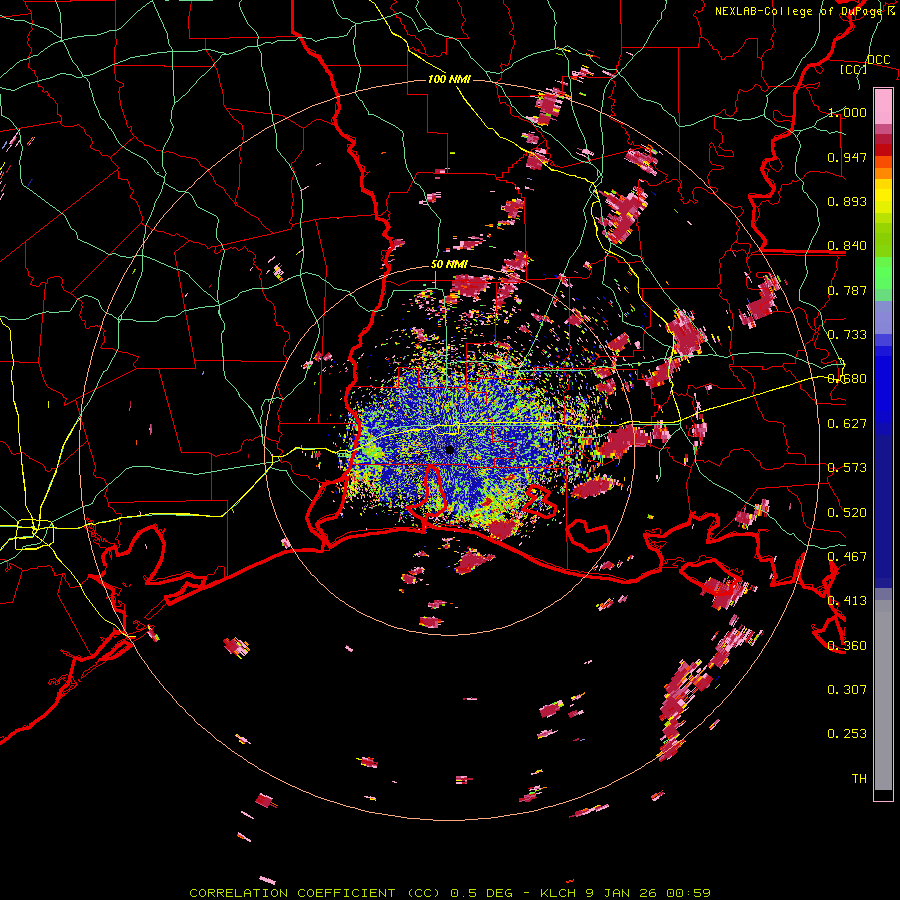The width and height of the screenshot is (900, 900).
Task: Click the 0.680 scale value
Action: (x=847, y=379)
